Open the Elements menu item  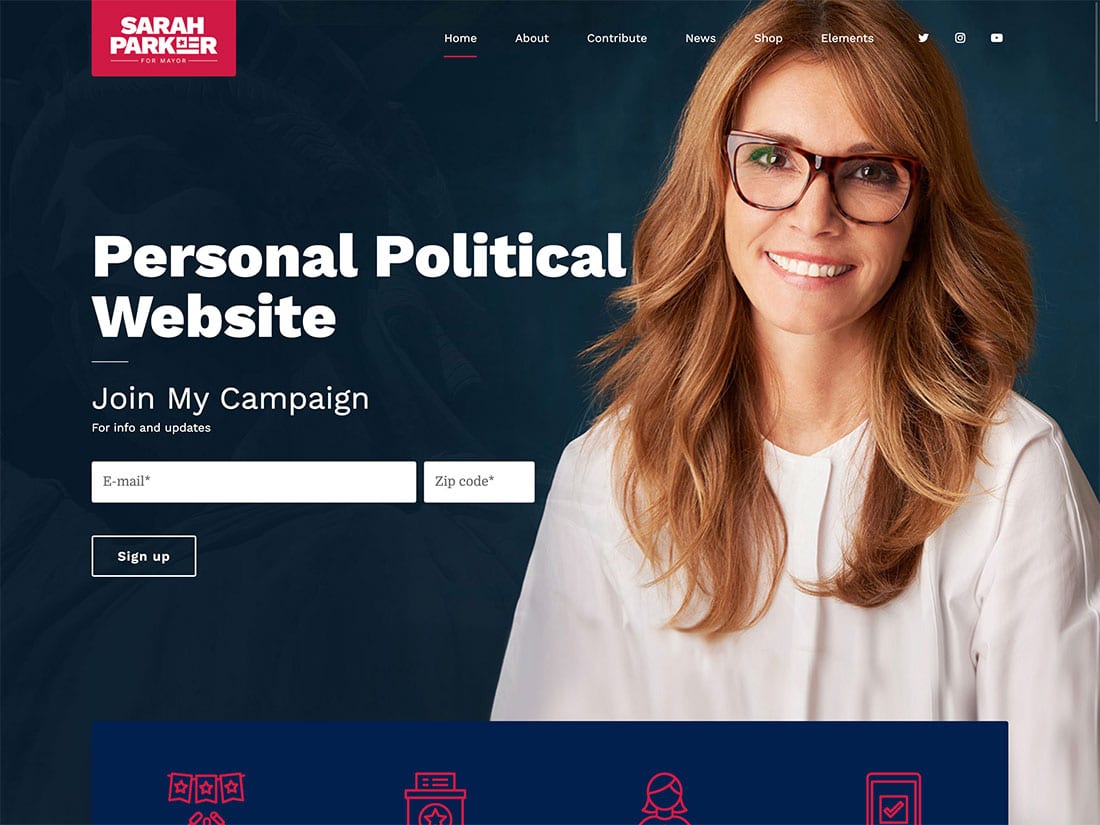click(847, 38)
